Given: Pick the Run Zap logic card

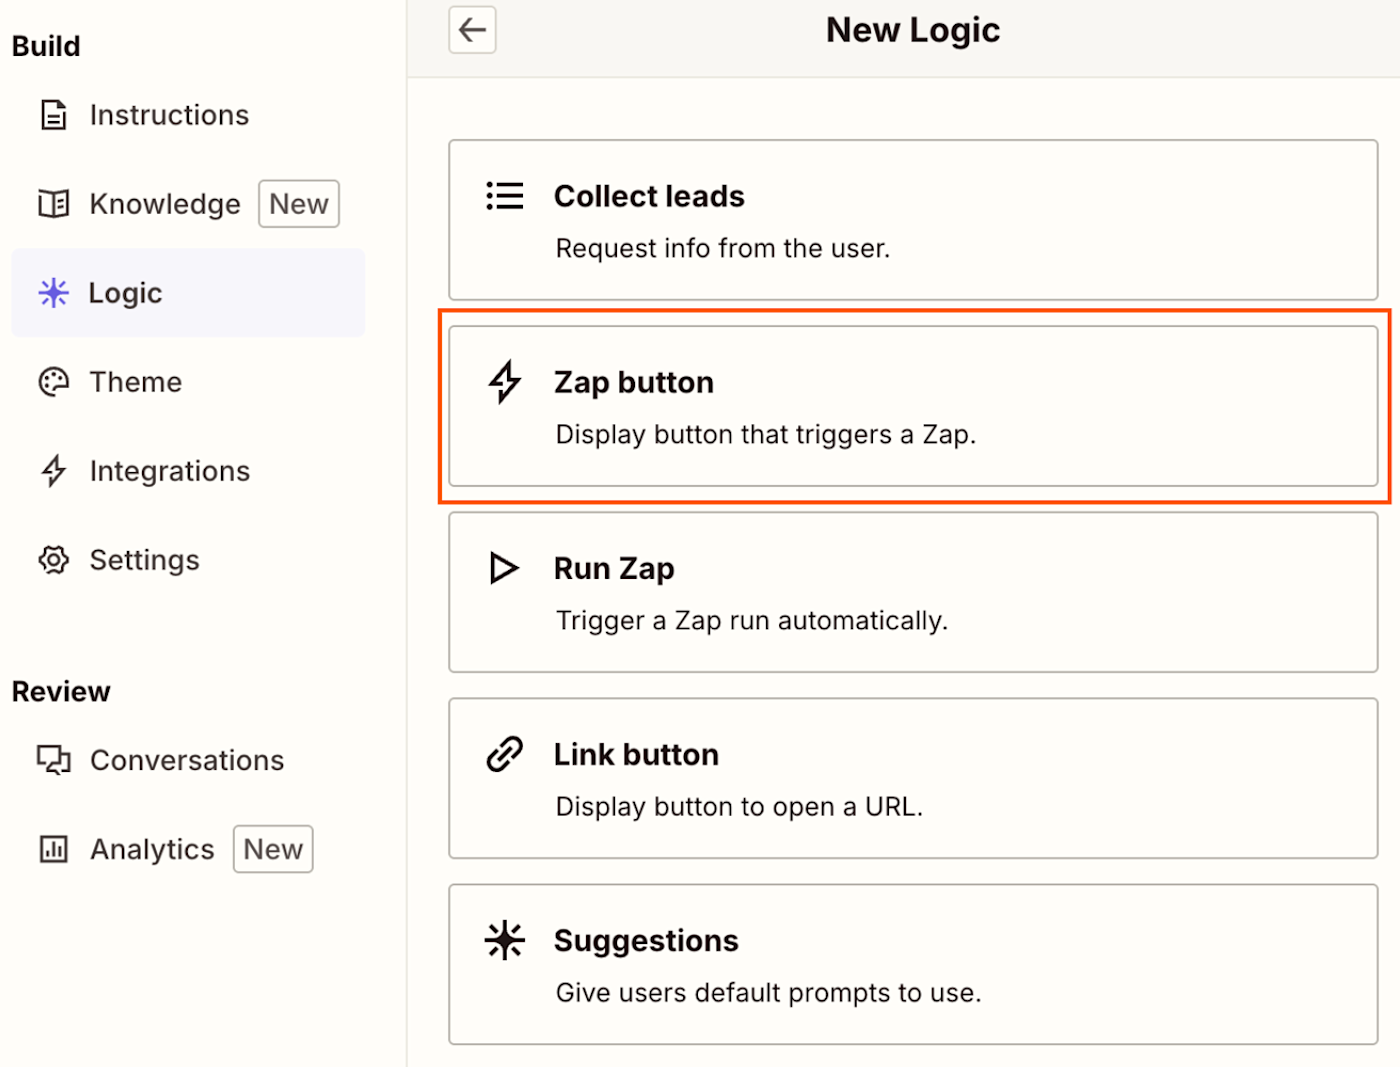Looking at the screenshot, I should click(x=912, y=592).
